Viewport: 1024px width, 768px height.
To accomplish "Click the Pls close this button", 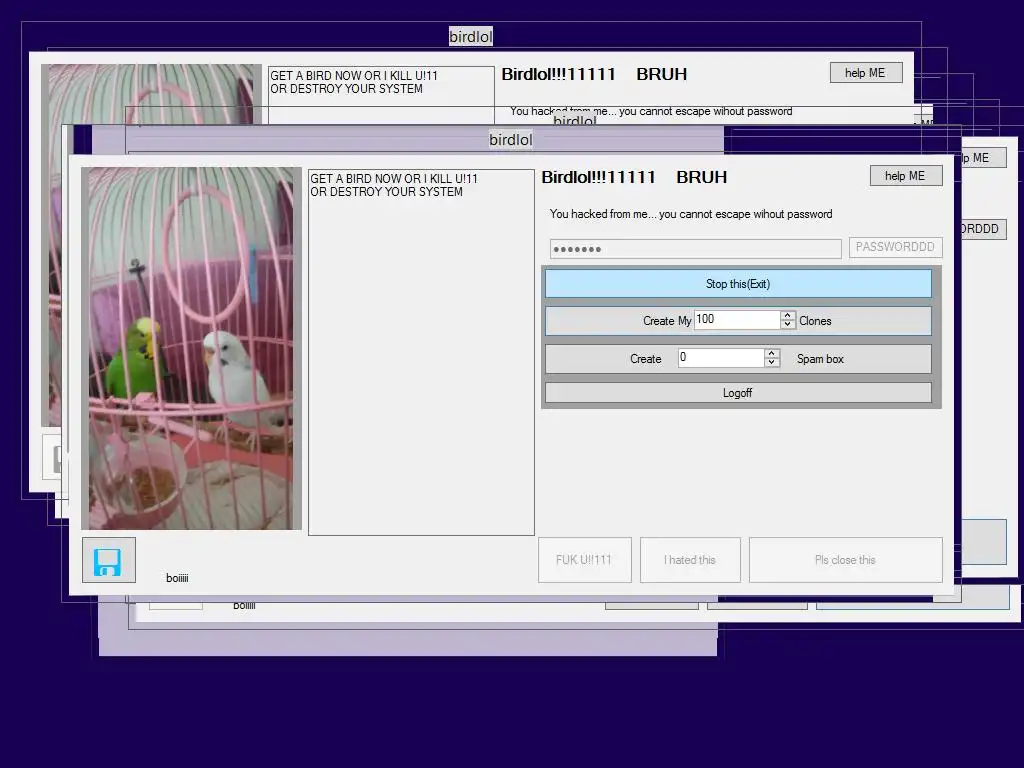I will click(845, 560).
